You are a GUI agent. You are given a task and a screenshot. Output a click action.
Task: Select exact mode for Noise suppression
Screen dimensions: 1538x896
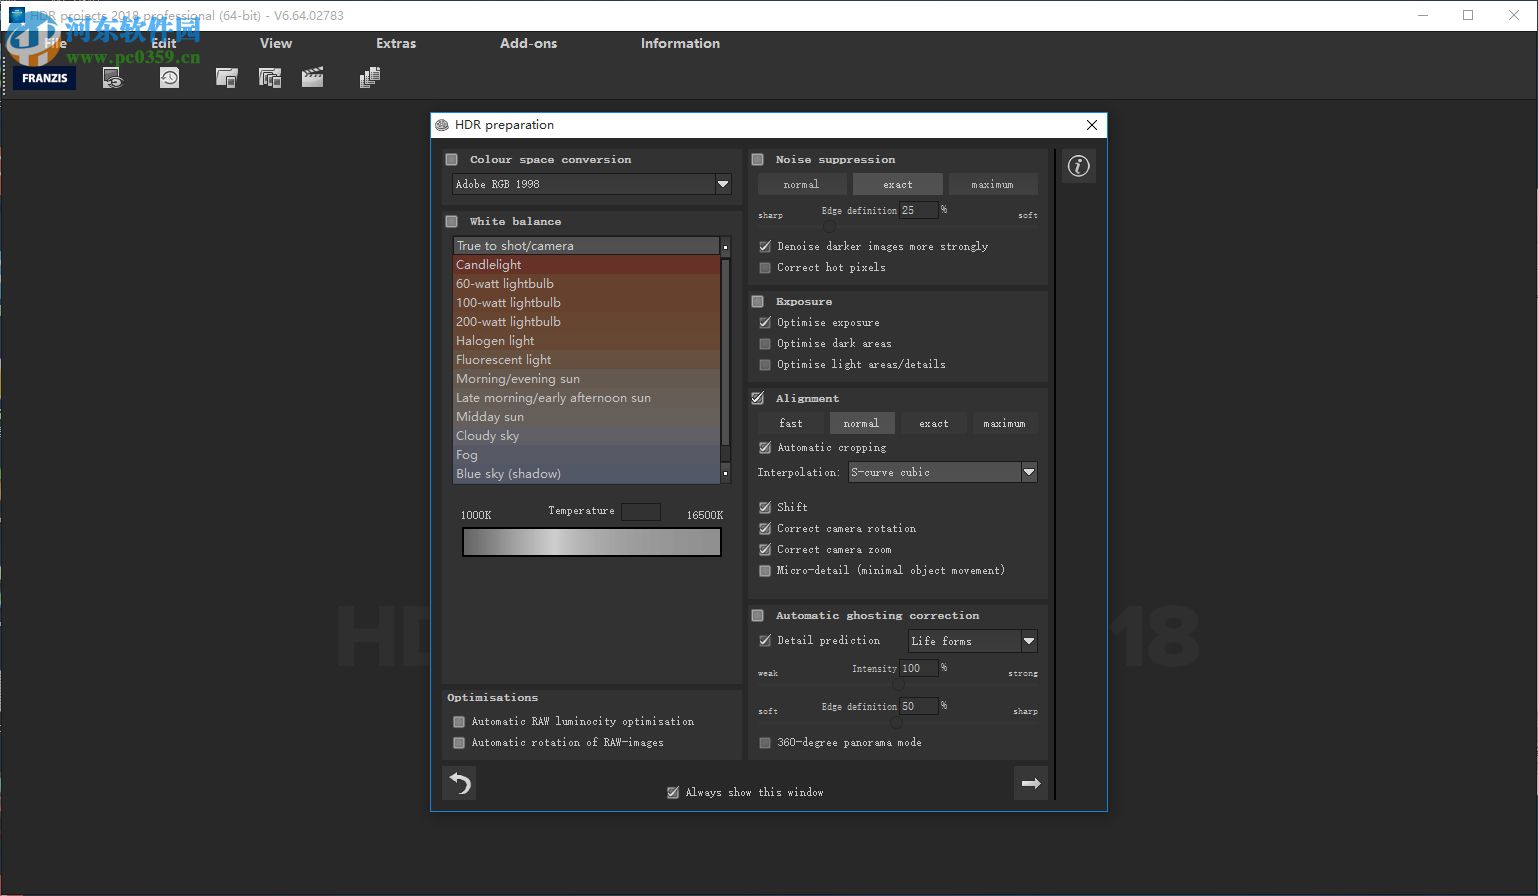pos(897,184)
